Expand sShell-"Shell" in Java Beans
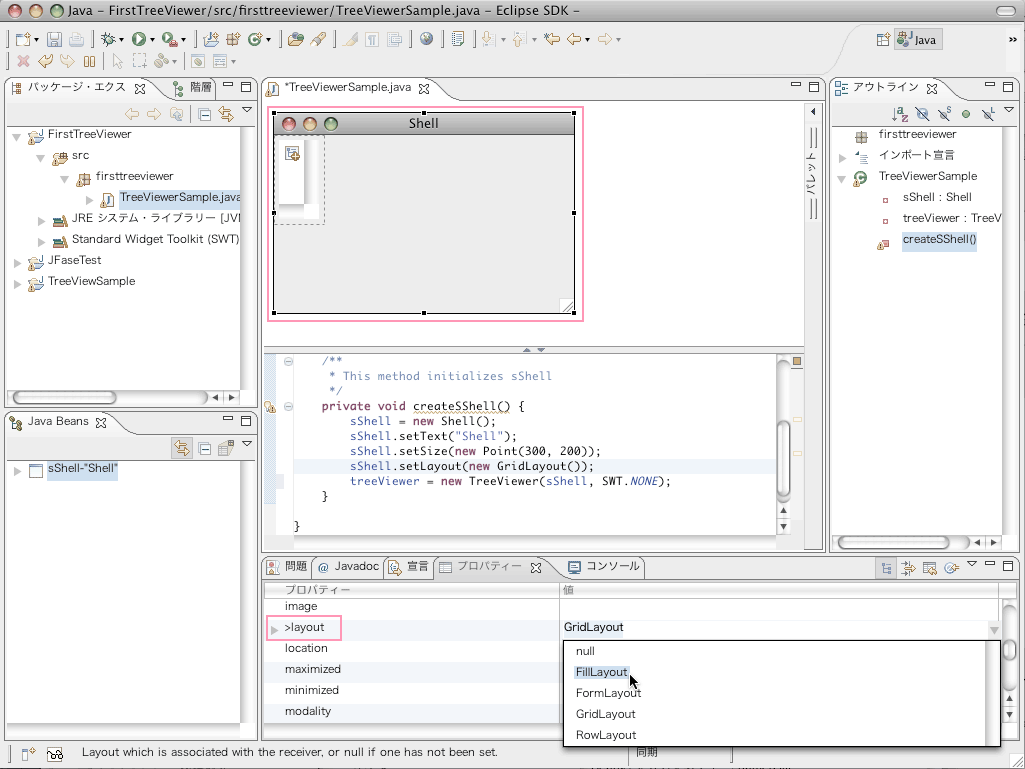 [x=18, y=470]
